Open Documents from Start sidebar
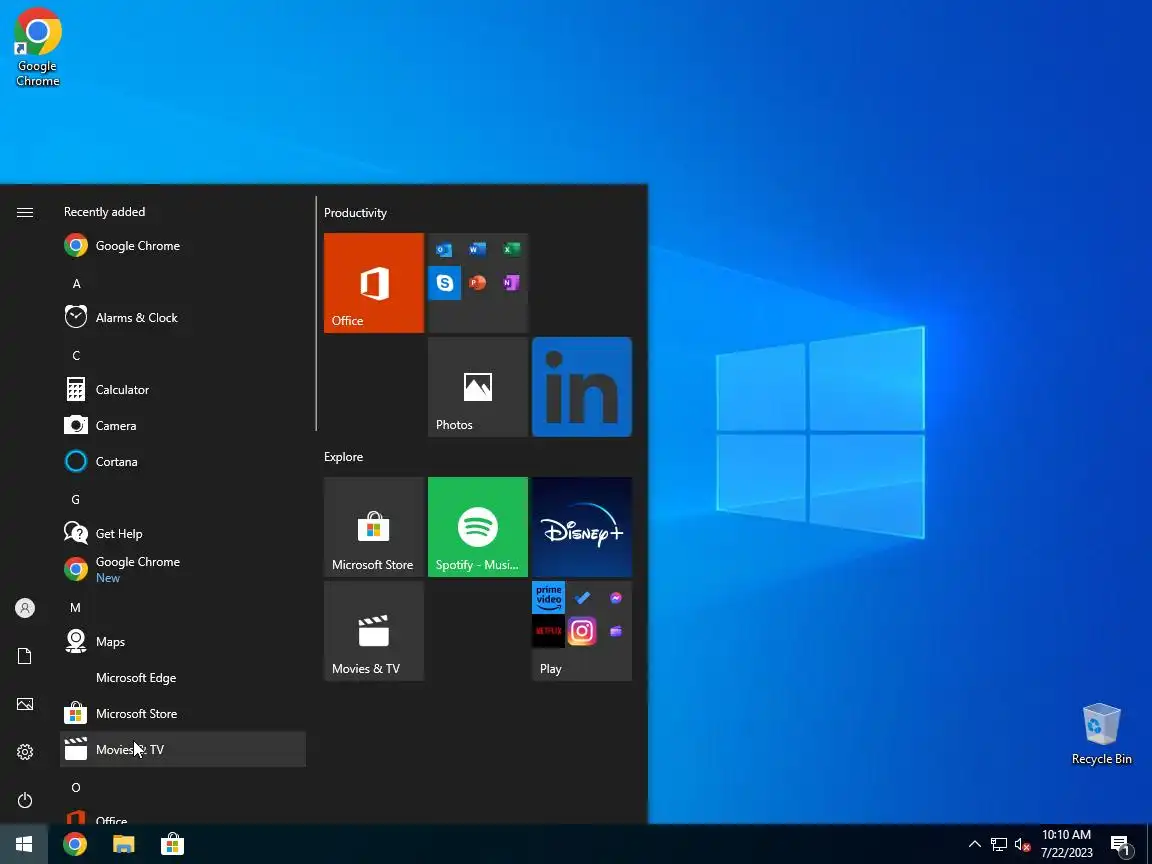This screenshot has width=1152, height=864. pos(24,656)
